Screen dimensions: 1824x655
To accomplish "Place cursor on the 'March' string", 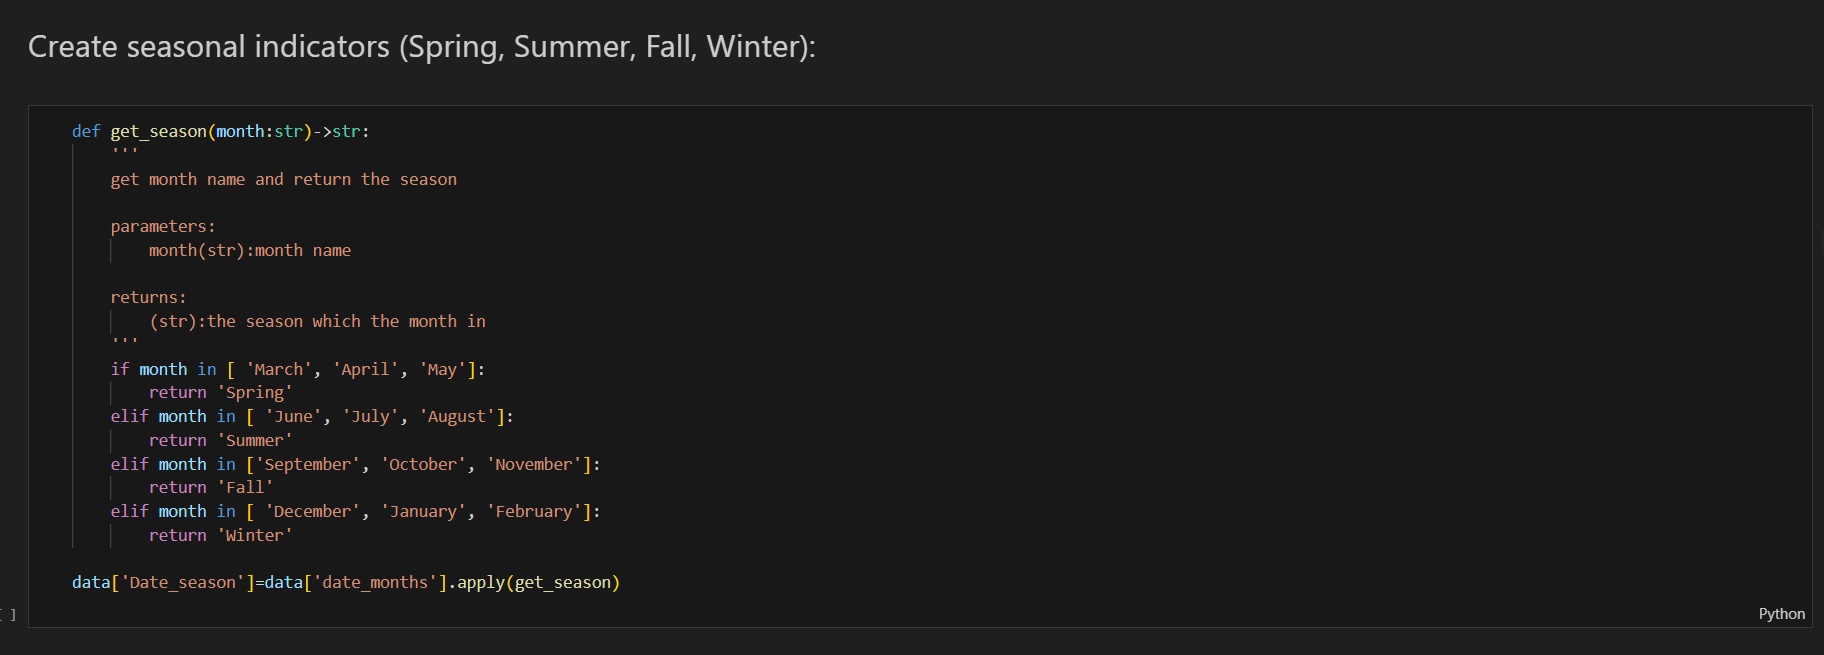I will pos(278,370).
